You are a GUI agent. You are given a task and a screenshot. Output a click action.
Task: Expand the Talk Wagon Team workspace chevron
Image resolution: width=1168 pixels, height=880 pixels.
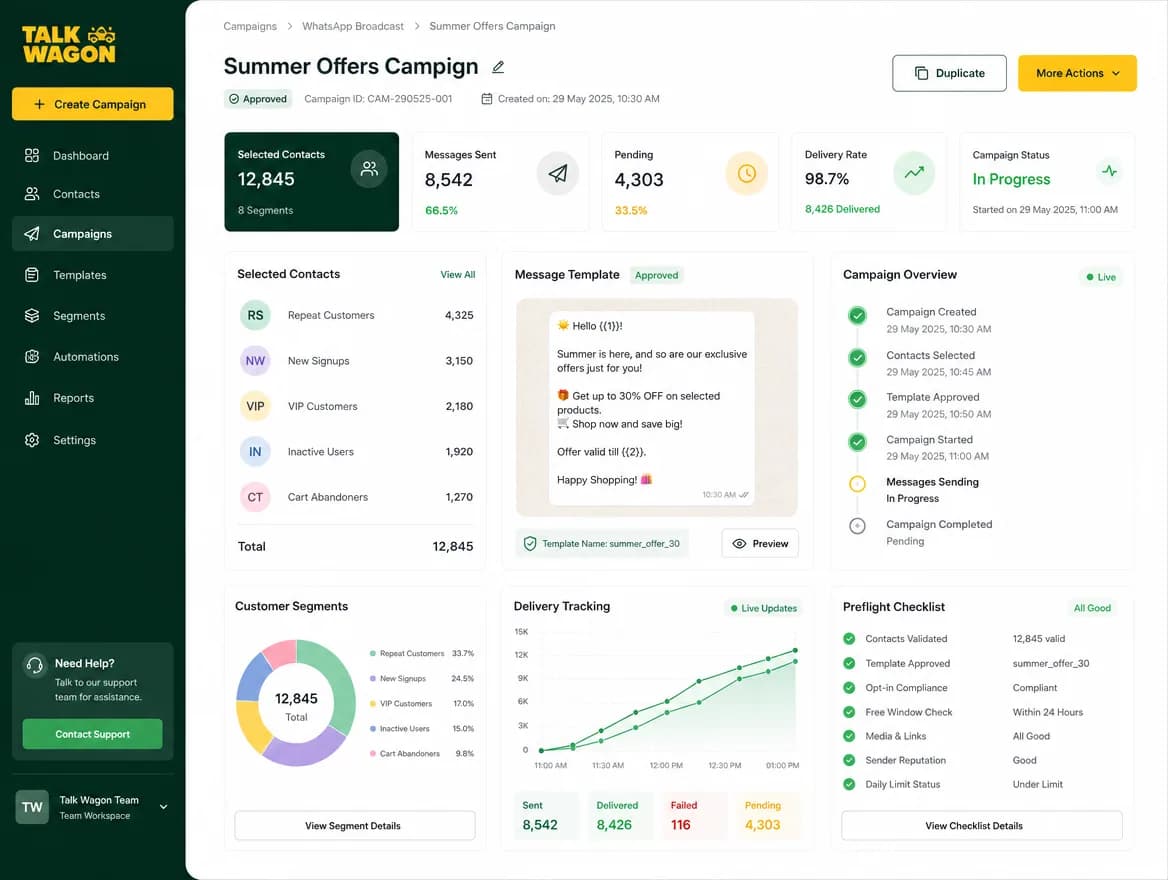click(x=163, y=807)
